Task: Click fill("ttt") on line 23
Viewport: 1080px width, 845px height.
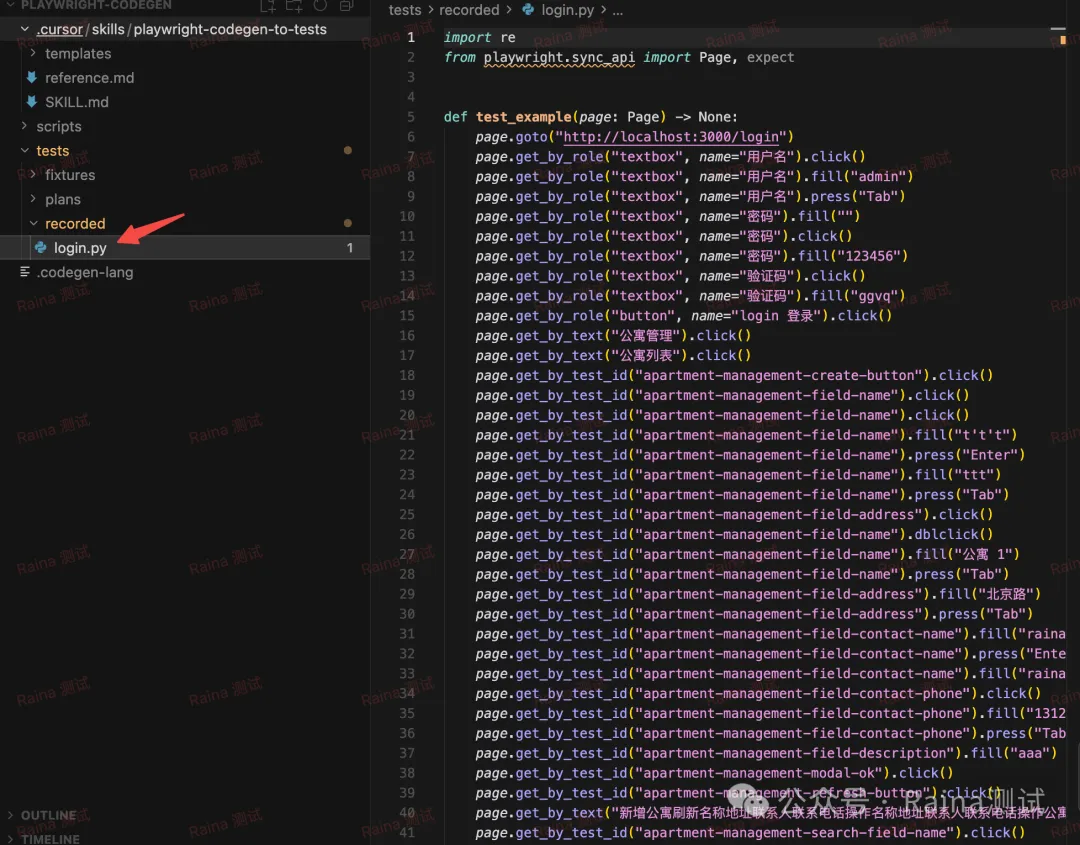Action: 957,475
